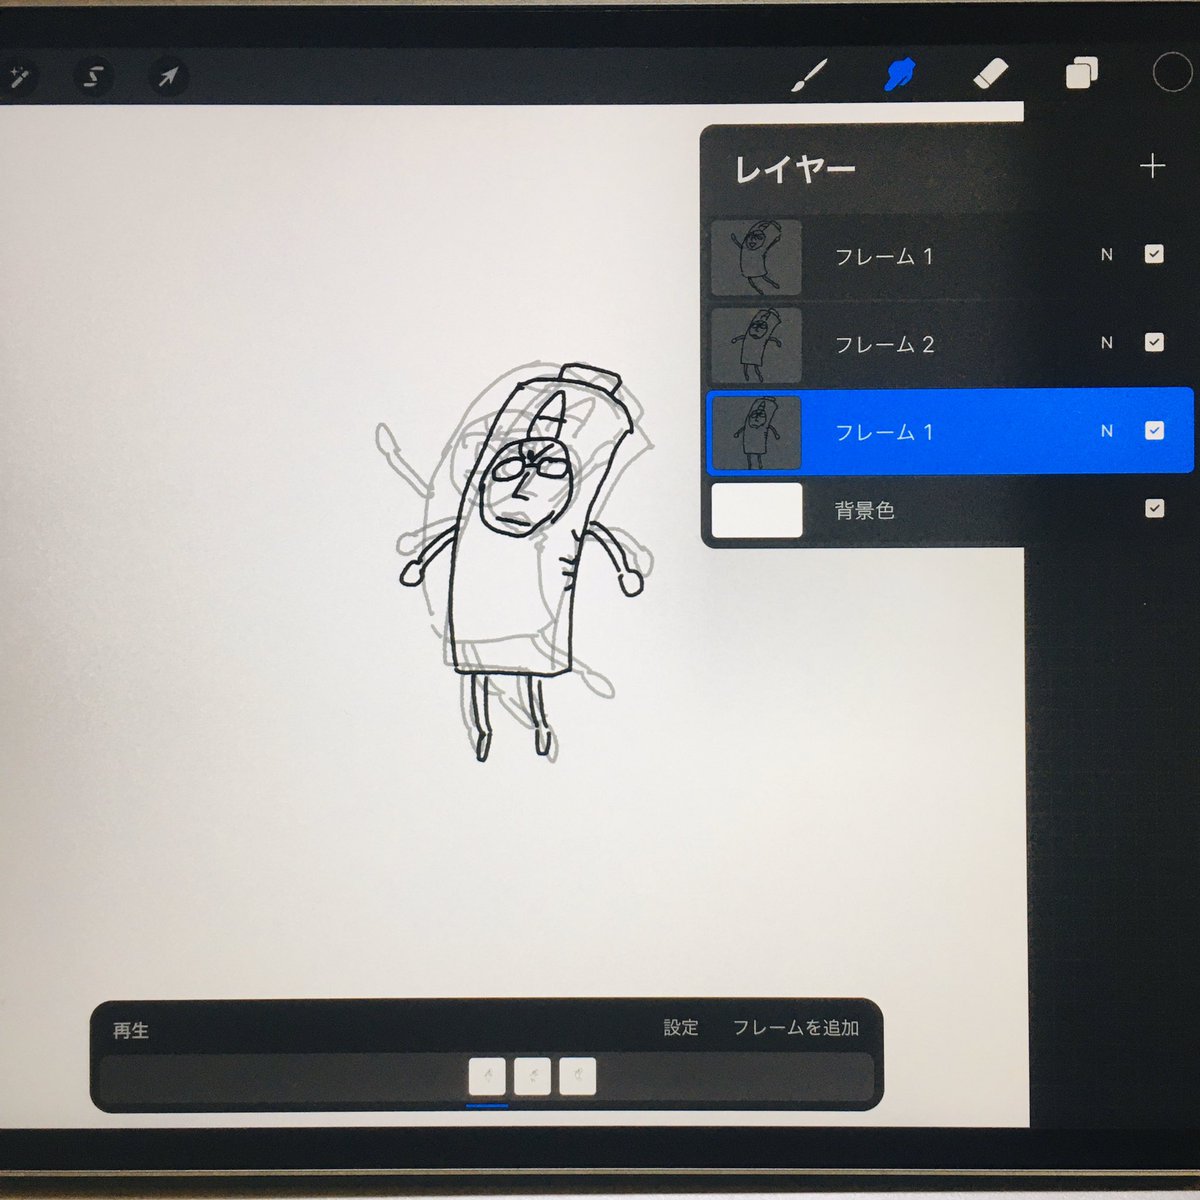Switch to the Eraser tool
1200x1200 pixels.
[990, 74]
